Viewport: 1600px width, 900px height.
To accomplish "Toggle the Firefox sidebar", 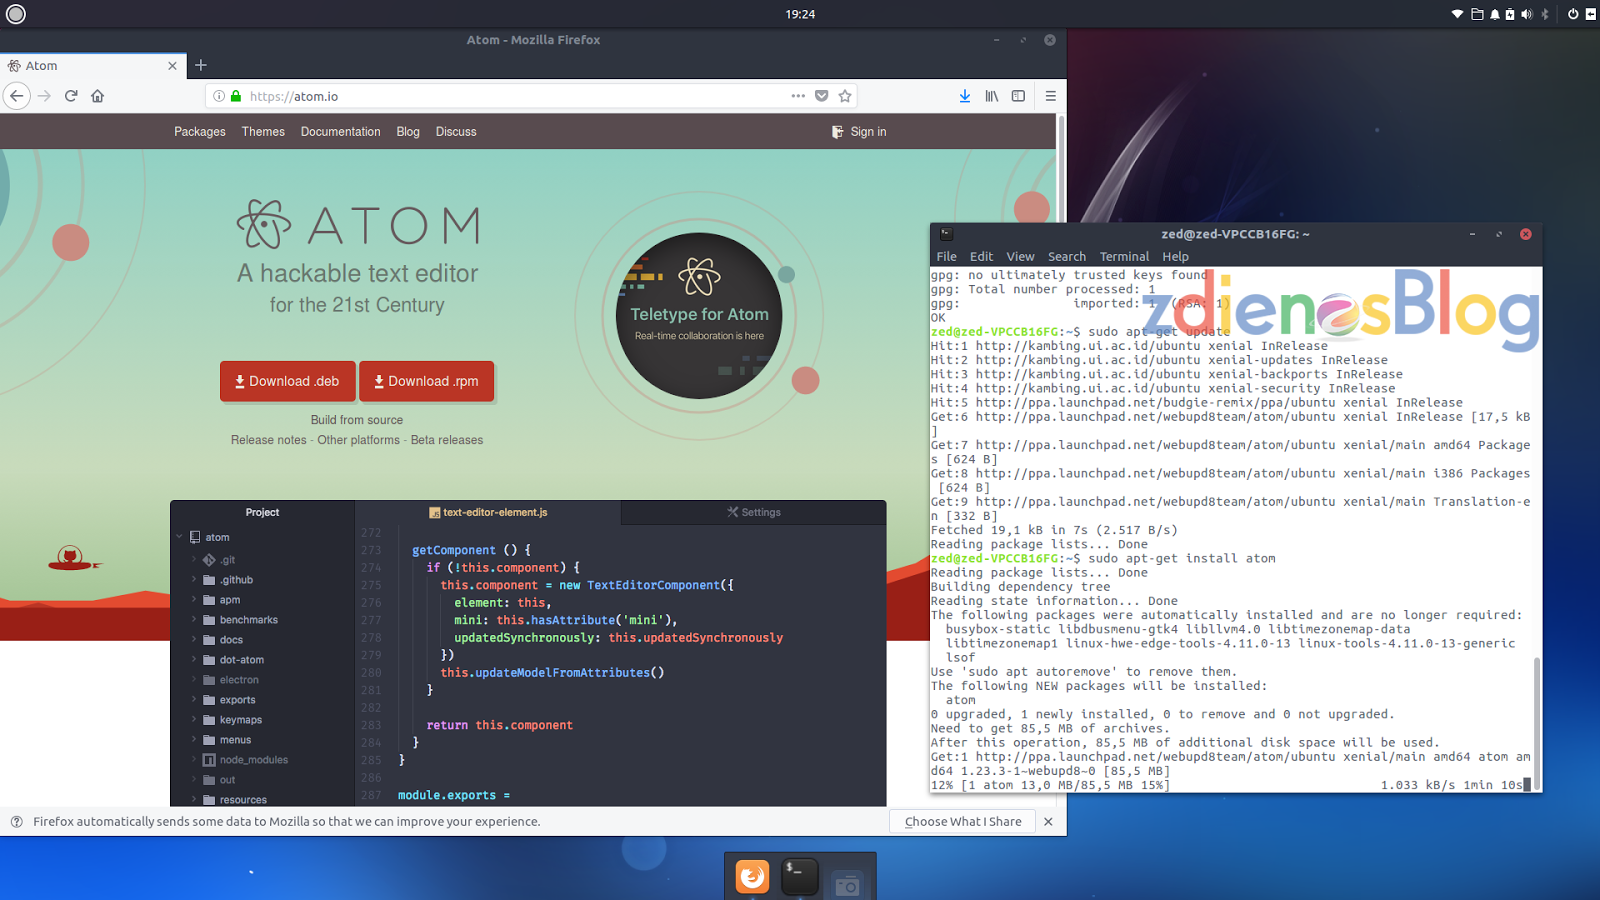I will click(x=1018, y=96).
